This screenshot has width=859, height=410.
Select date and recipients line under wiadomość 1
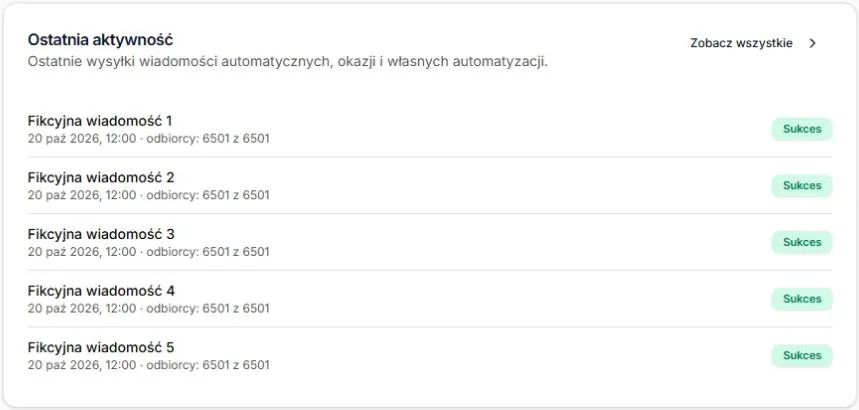coord(148,139)
